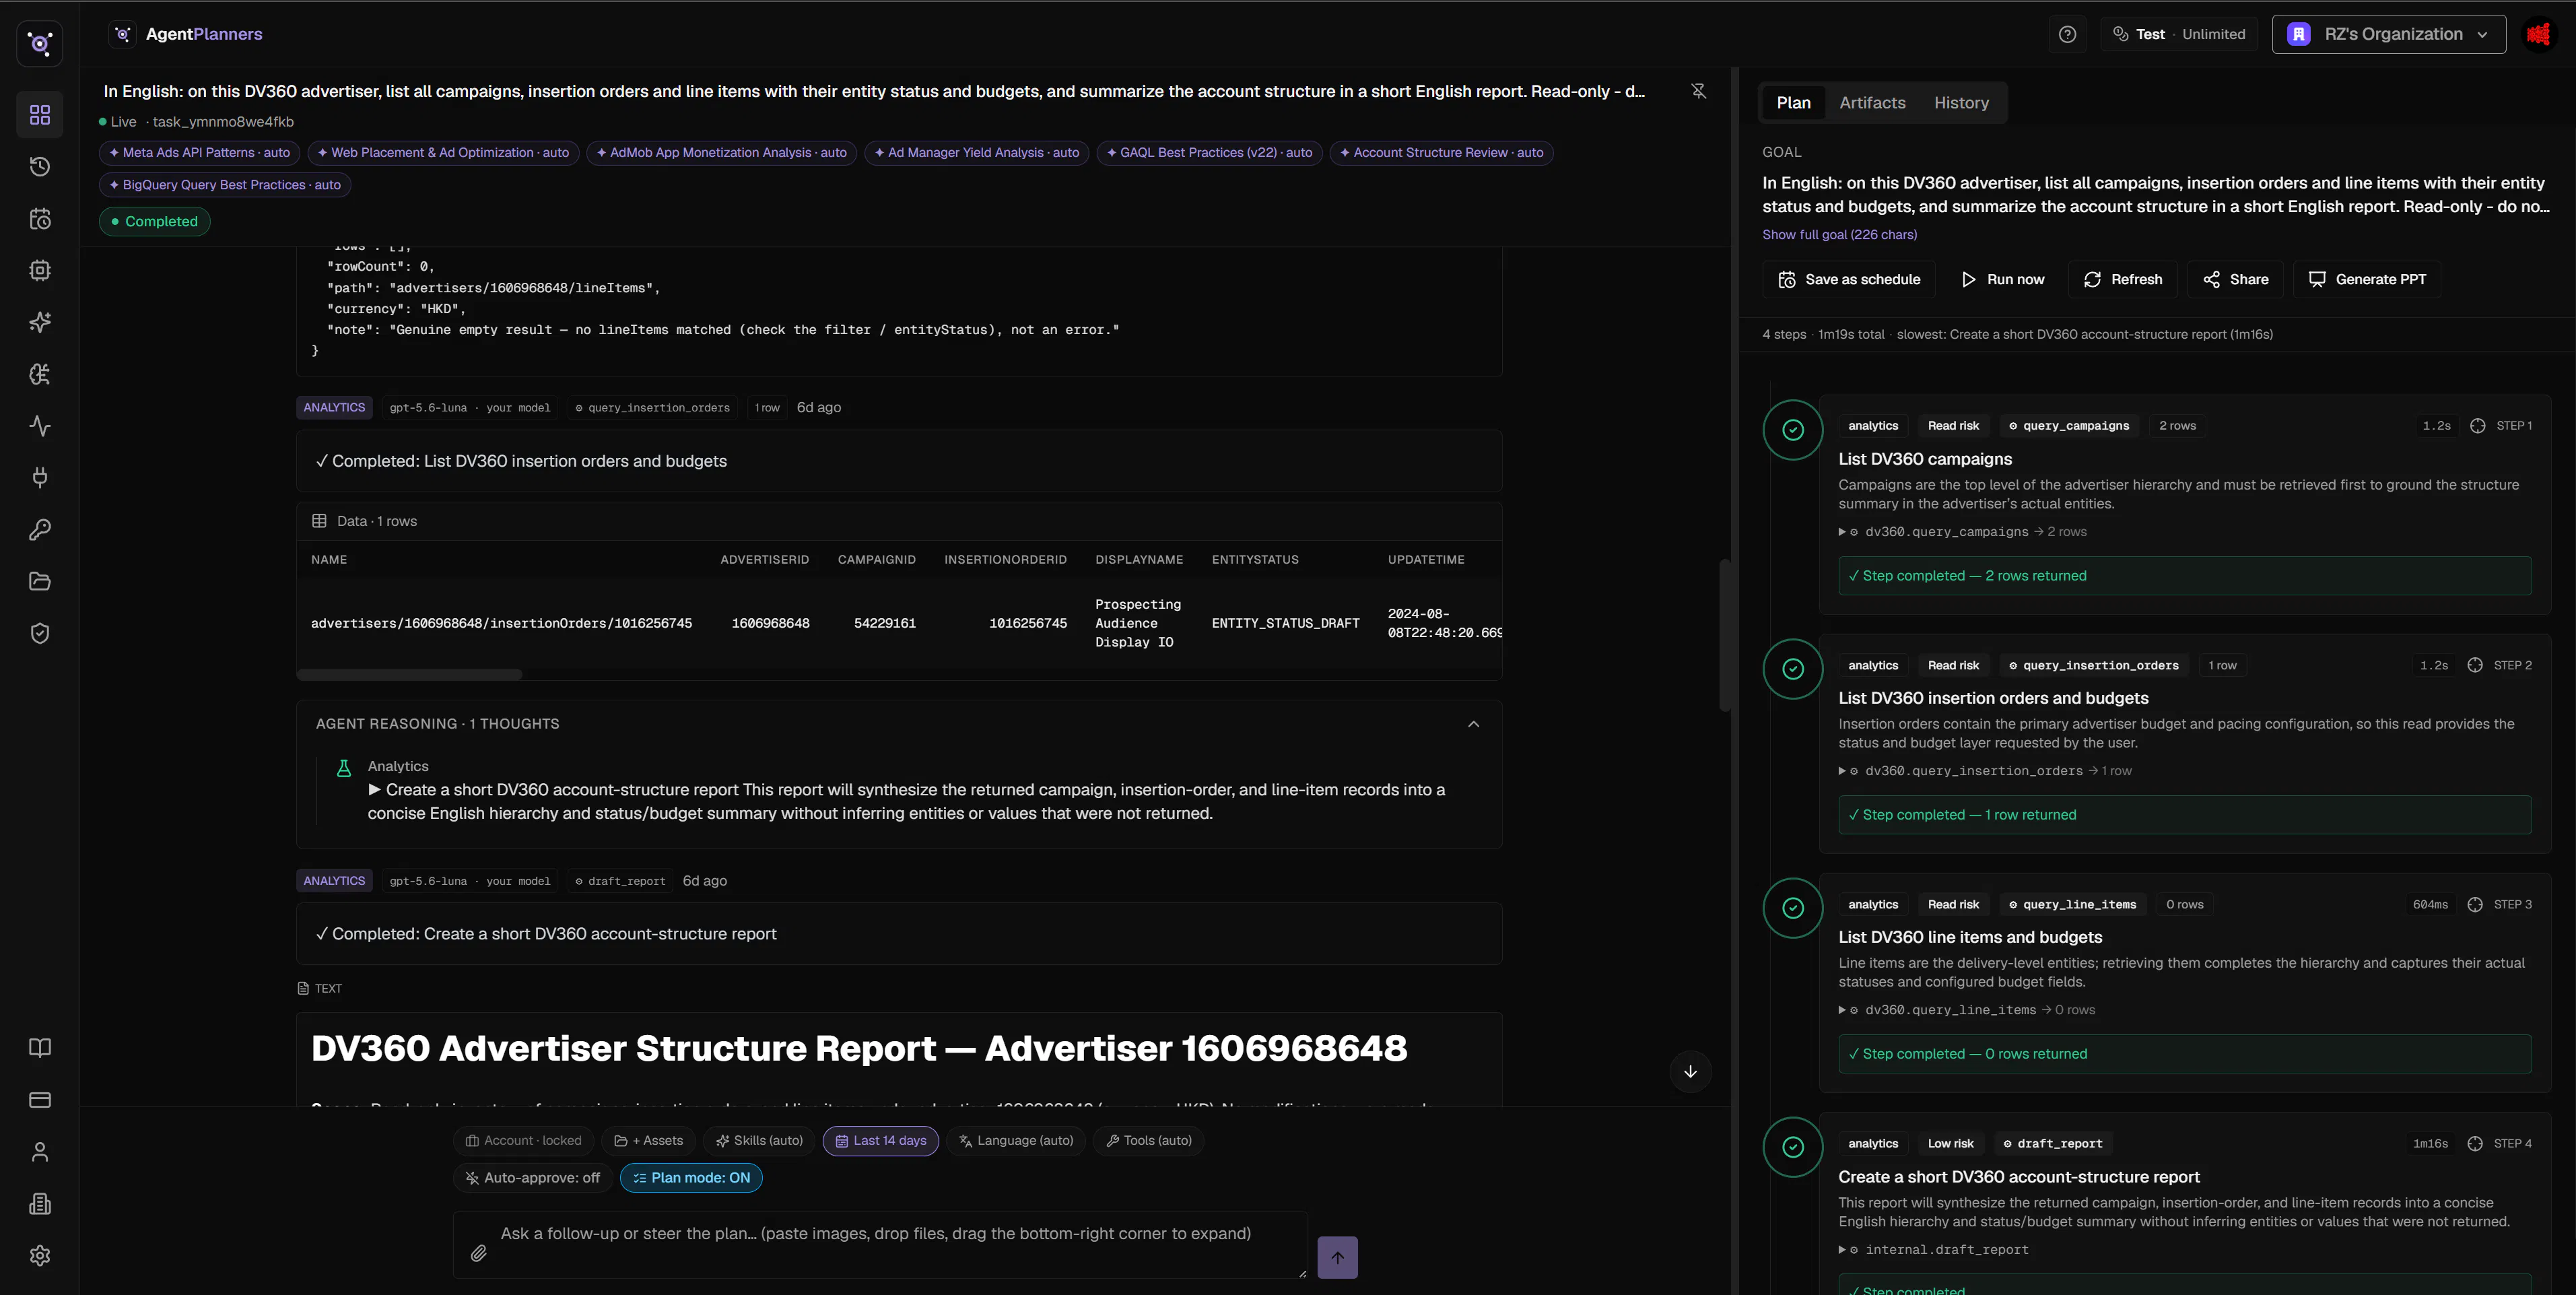This screenshot has width=2576, height=1295.
Task: Click the Completed status badge
Action: pos(155,222)
